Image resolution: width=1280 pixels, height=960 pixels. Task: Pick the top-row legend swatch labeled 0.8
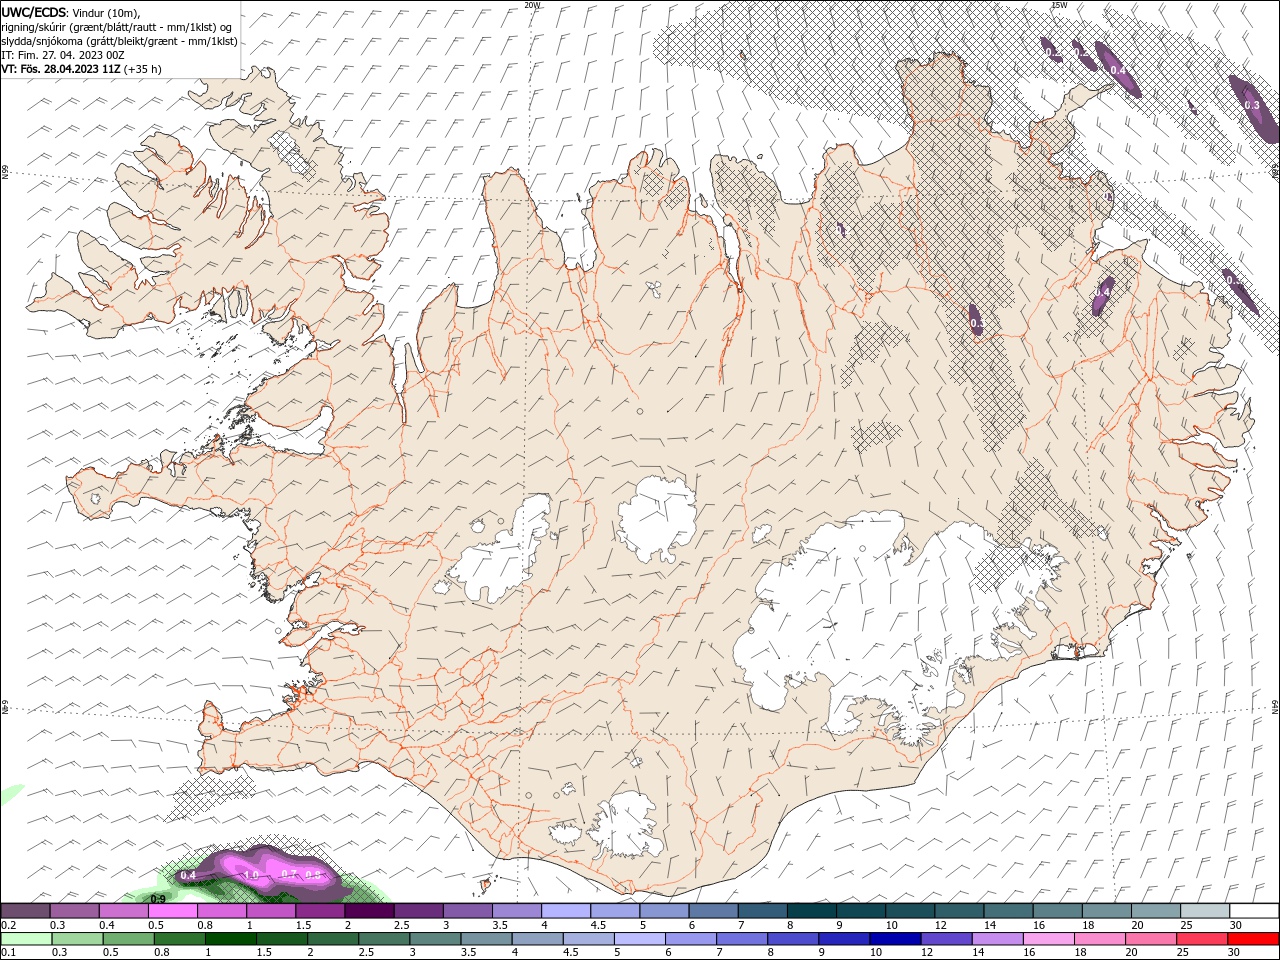pyautogui.click(x=221, y=911)
